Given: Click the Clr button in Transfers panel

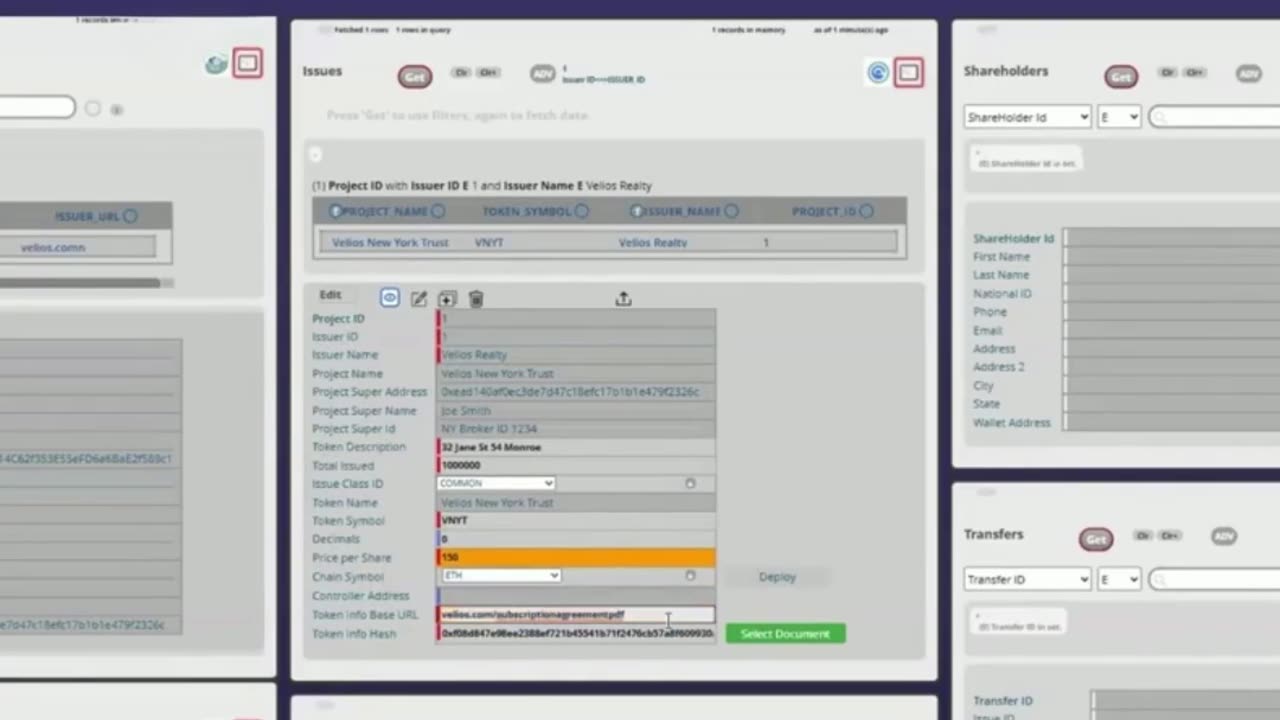Looking at the screenshot, I should pos(1143,536).
